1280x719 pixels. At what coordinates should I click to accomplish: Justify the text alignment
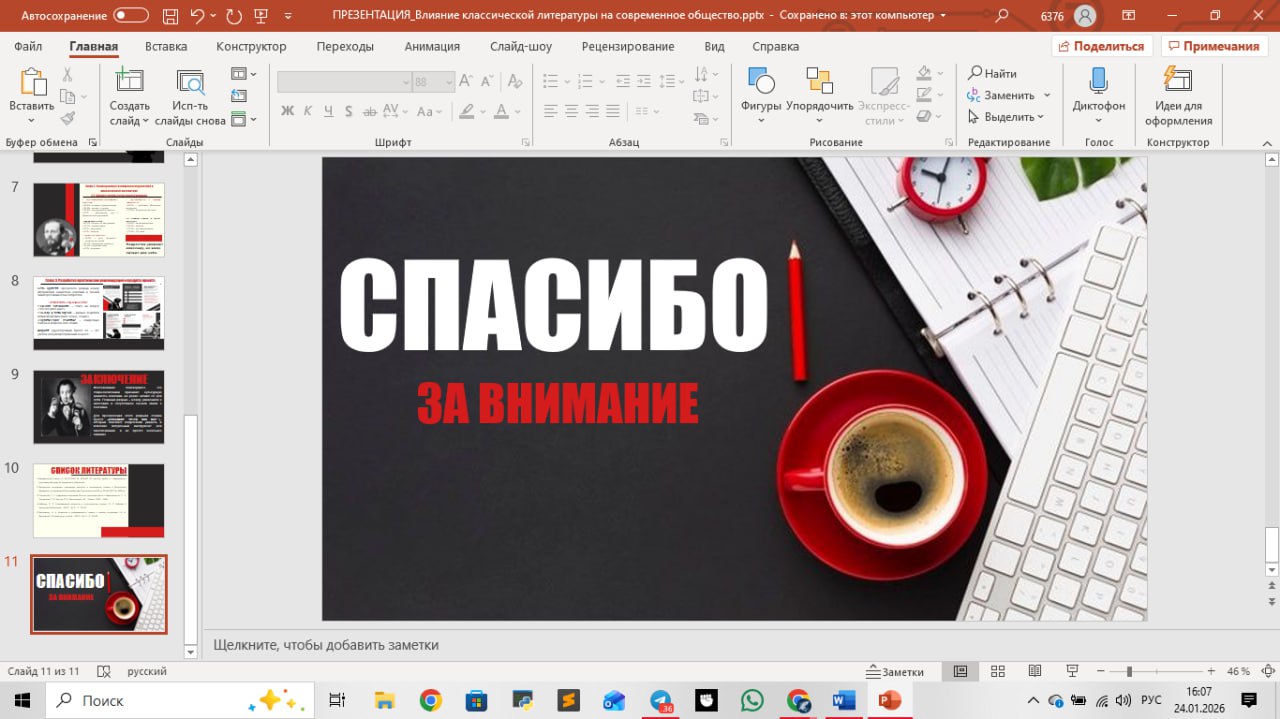point(613,111)
